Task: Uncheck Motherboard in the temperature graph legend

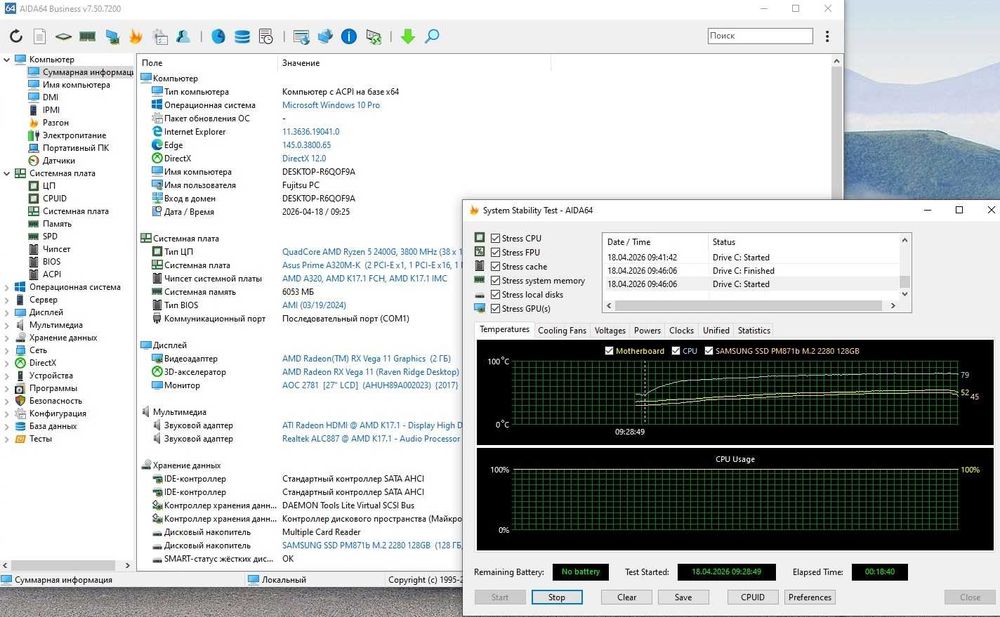Action: coord(609,351)
